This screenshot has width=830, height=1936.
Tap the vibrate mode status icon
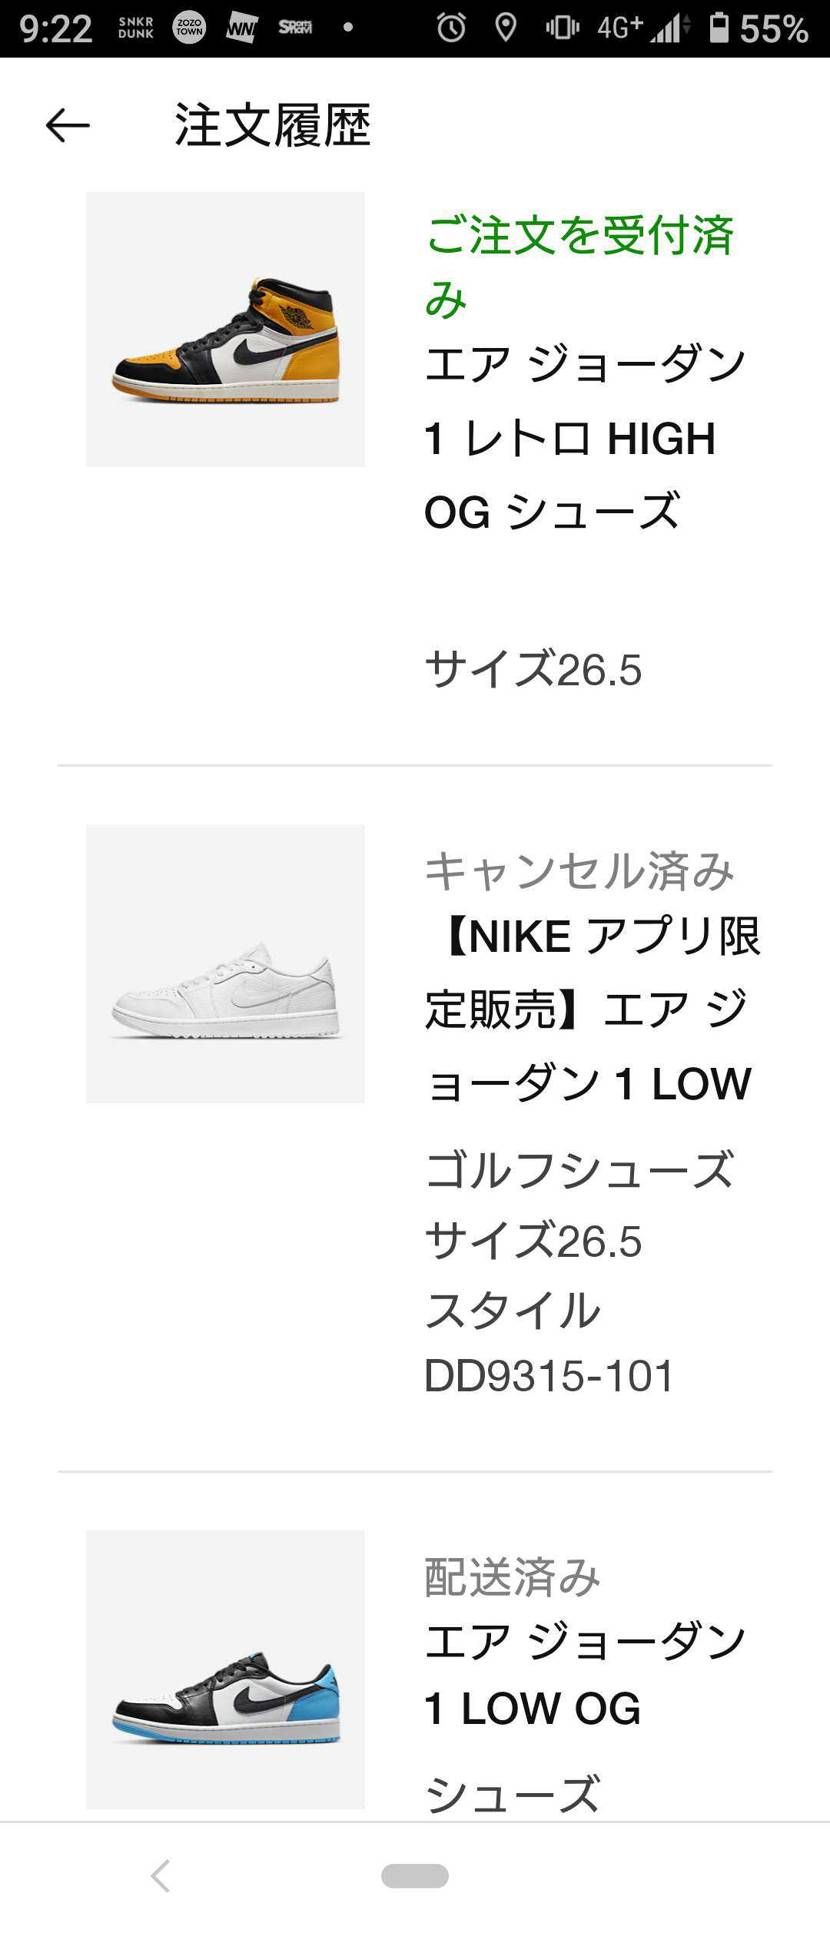tap(562, 28)
